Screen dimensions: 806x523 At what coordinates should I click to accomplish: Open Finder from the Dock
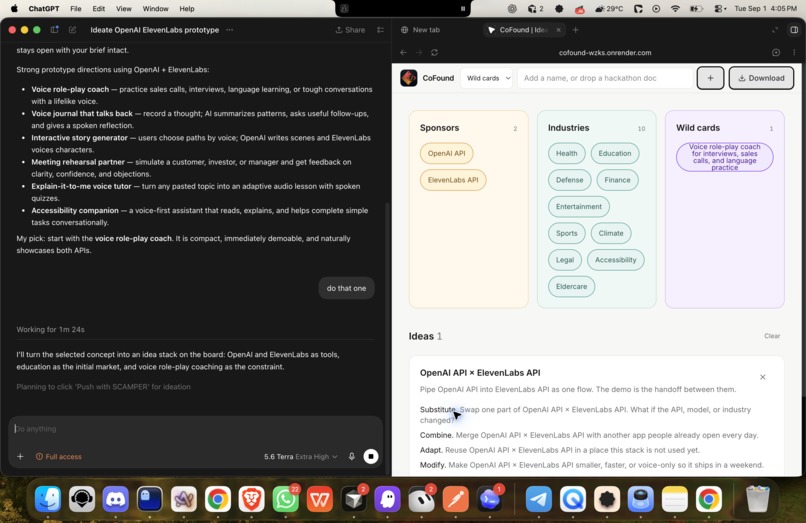coord(48,499)
